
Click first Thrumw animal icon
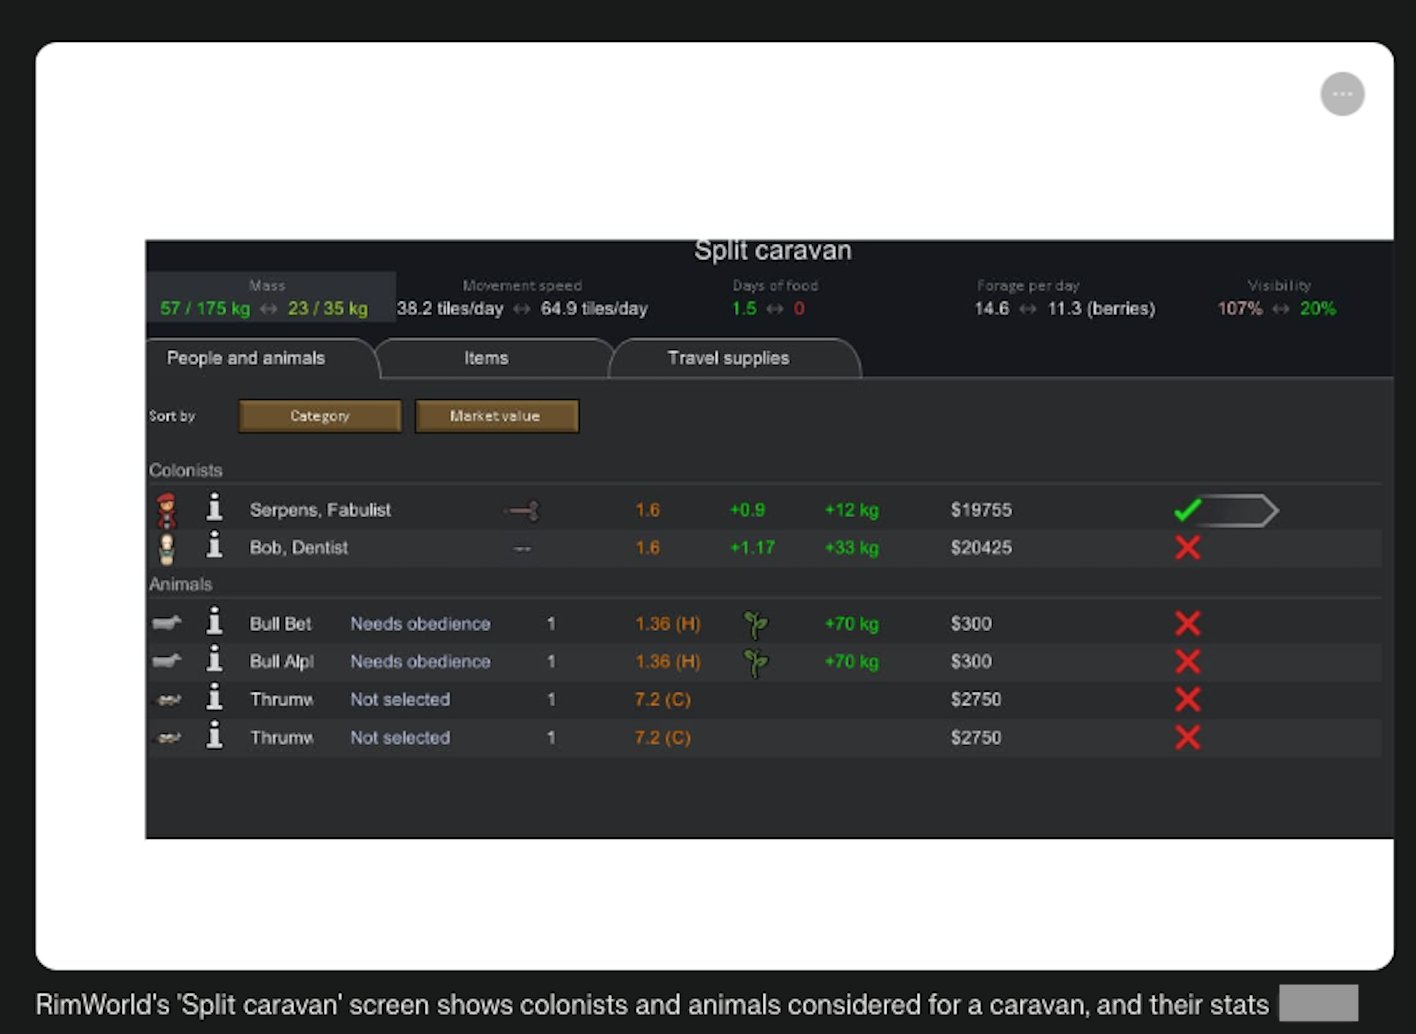click(x=169, y=700)
